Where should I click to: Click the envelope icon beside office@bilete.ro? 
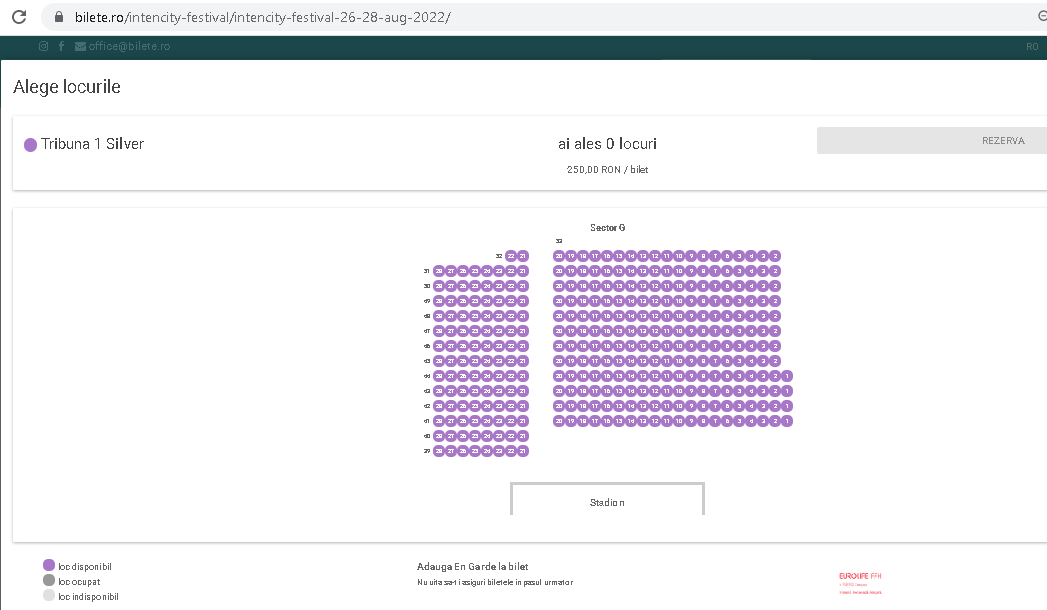tap(80, 46)
